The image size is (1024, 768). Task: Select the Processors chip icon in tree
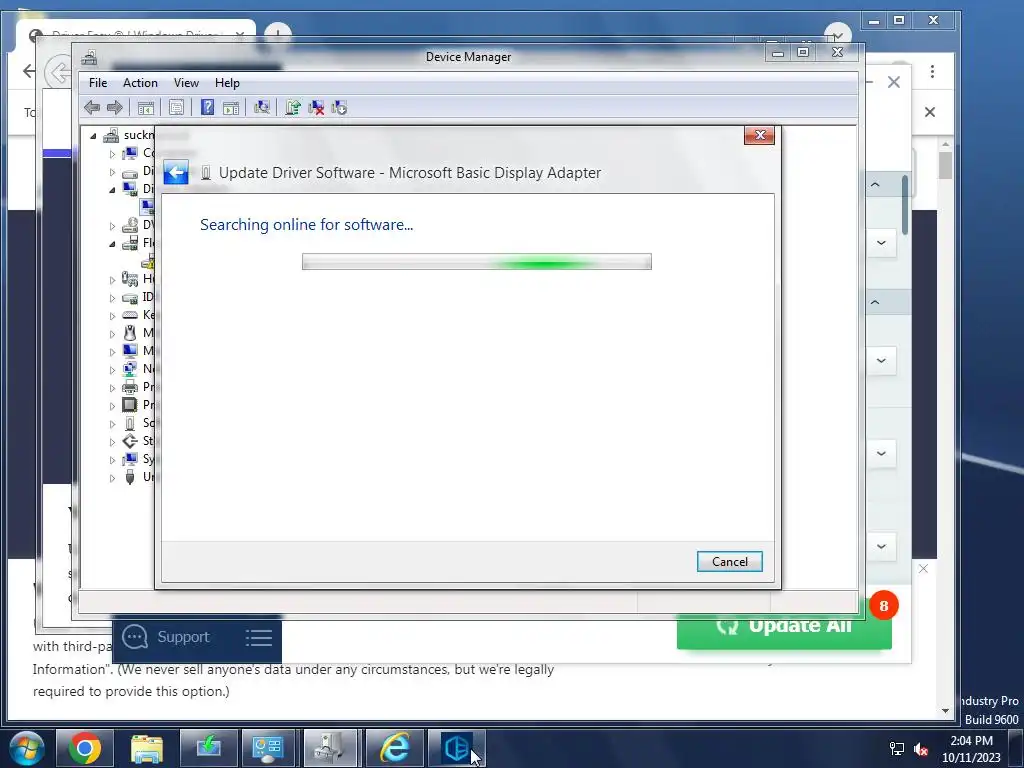pos(130,404)
